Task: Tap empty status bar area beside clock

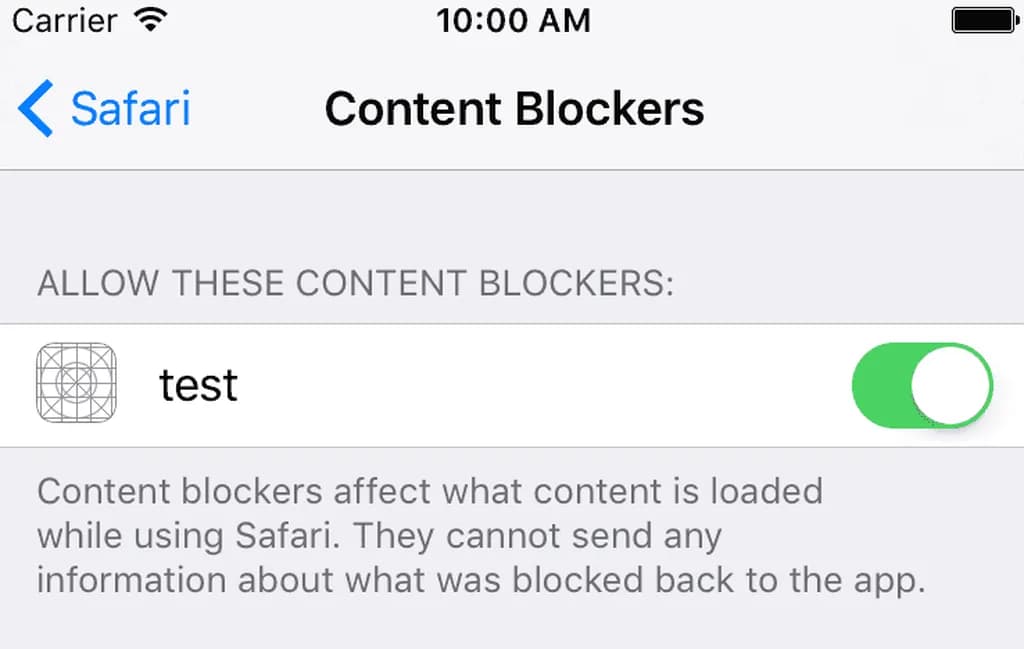Action: [771, 20]
